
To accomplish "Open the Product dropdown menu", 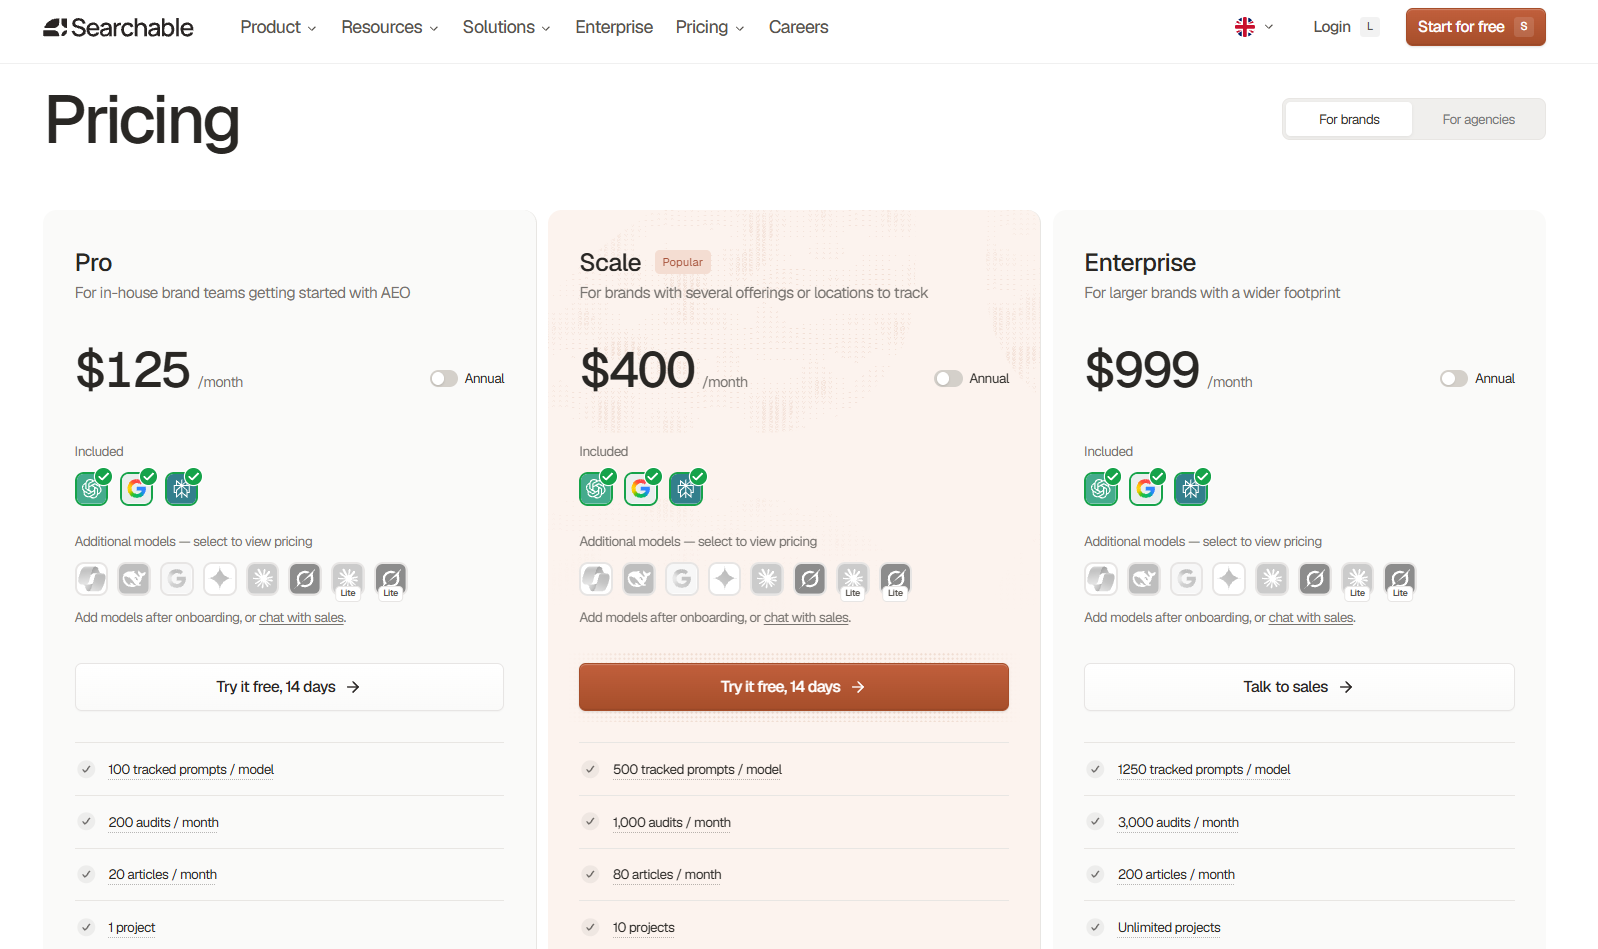I will coord(278,27).
